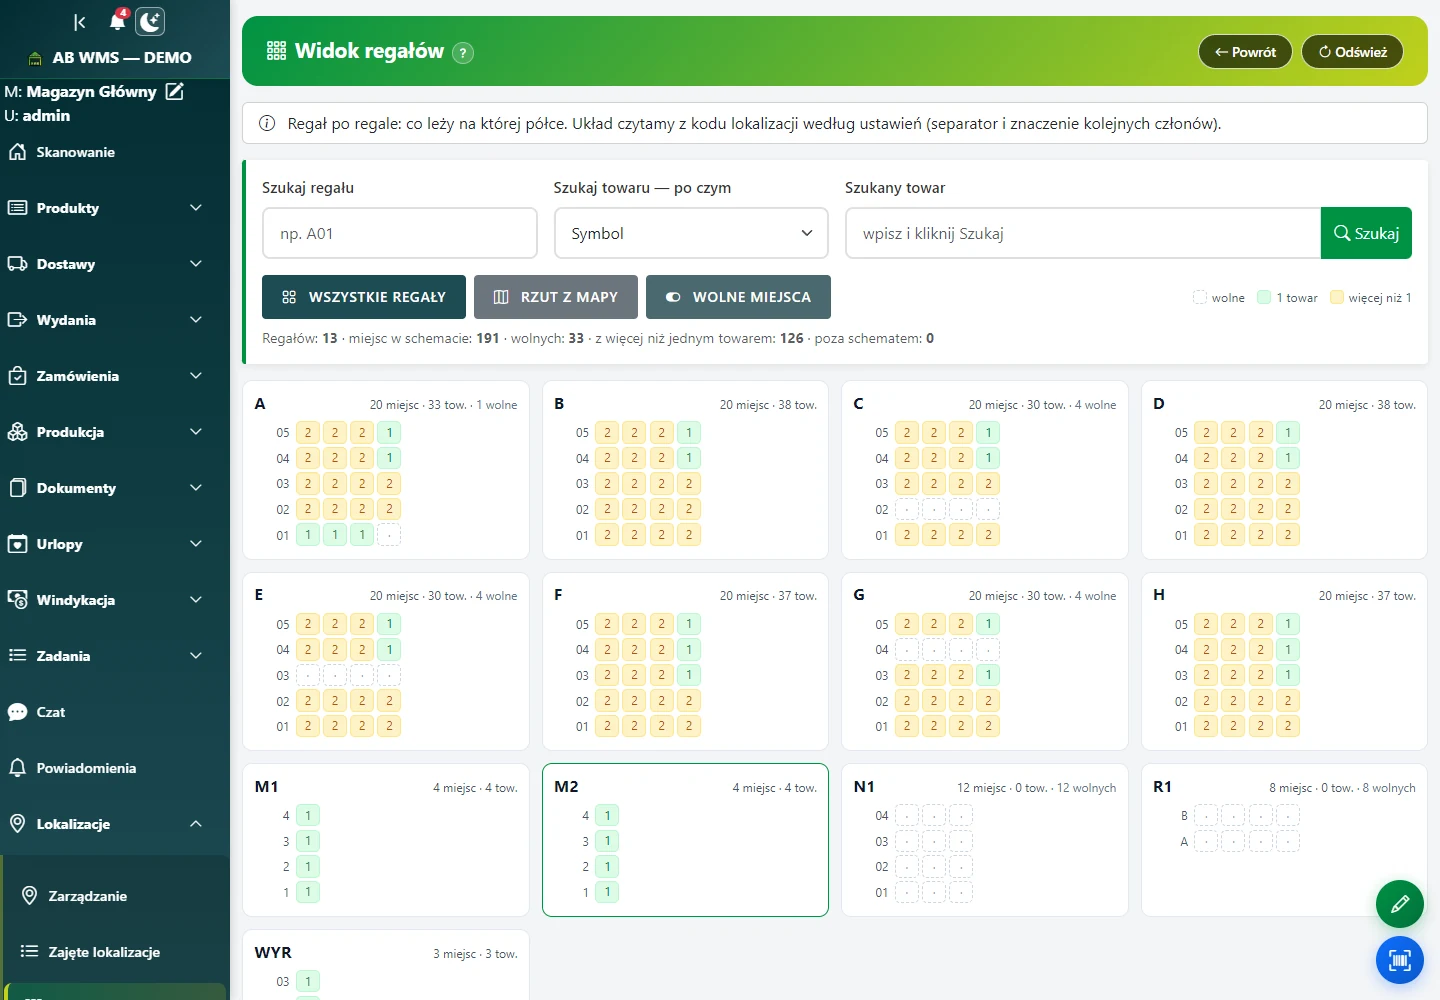Open the blue barcode scanner button

tap(1400, 961)
